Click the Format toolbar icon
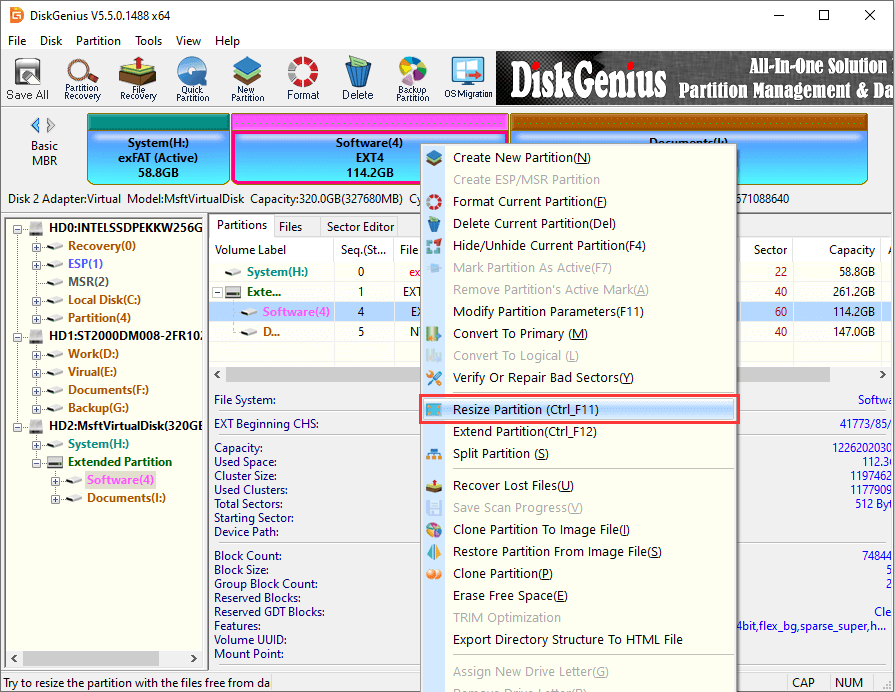The height and width of the screenshot is (692, 895). coord(302,79)
